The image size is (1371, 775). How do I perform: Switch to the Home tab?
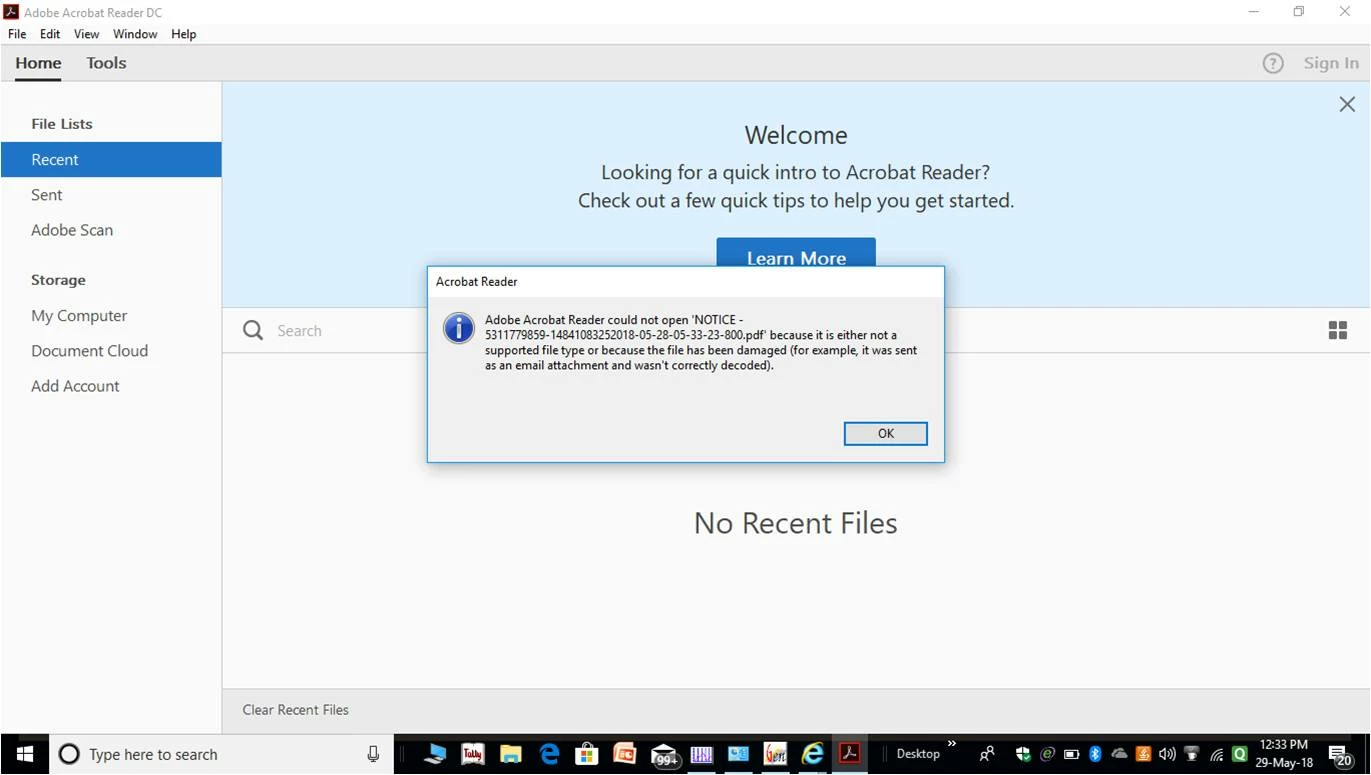(38, 63)
